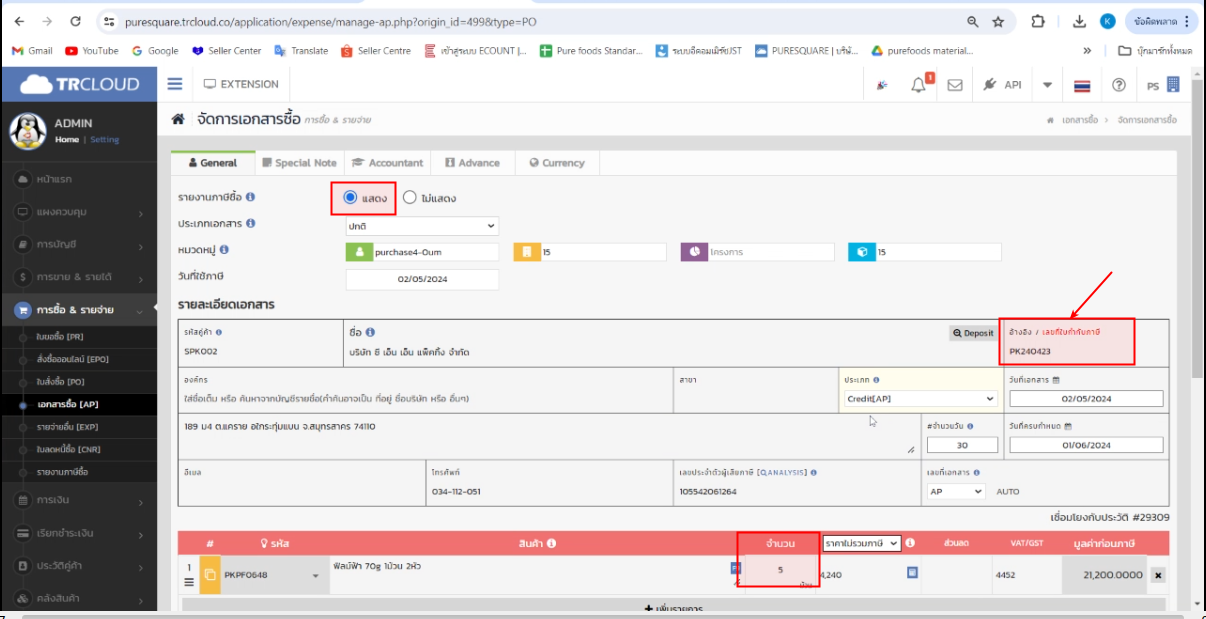
Task: Remove item row with x icon
Action: pyautogui.click(x=1158, y=575)
